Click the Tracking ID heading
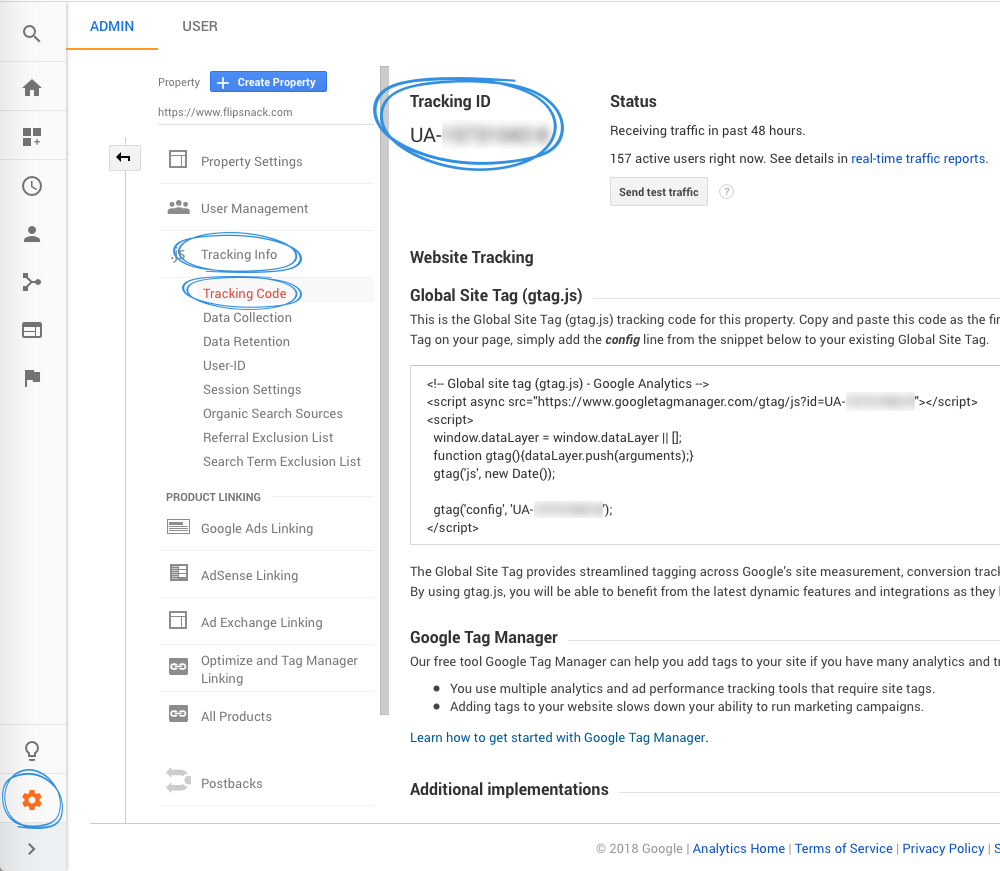Screen dimensions: 1000x871 [450, 101]
